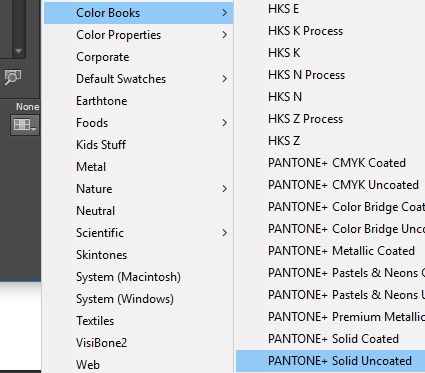Image resolution: width=425 pixels, height=373 pixels.
Task: Choose the Skintones swatch library
Action: click(x=138, y=255)
